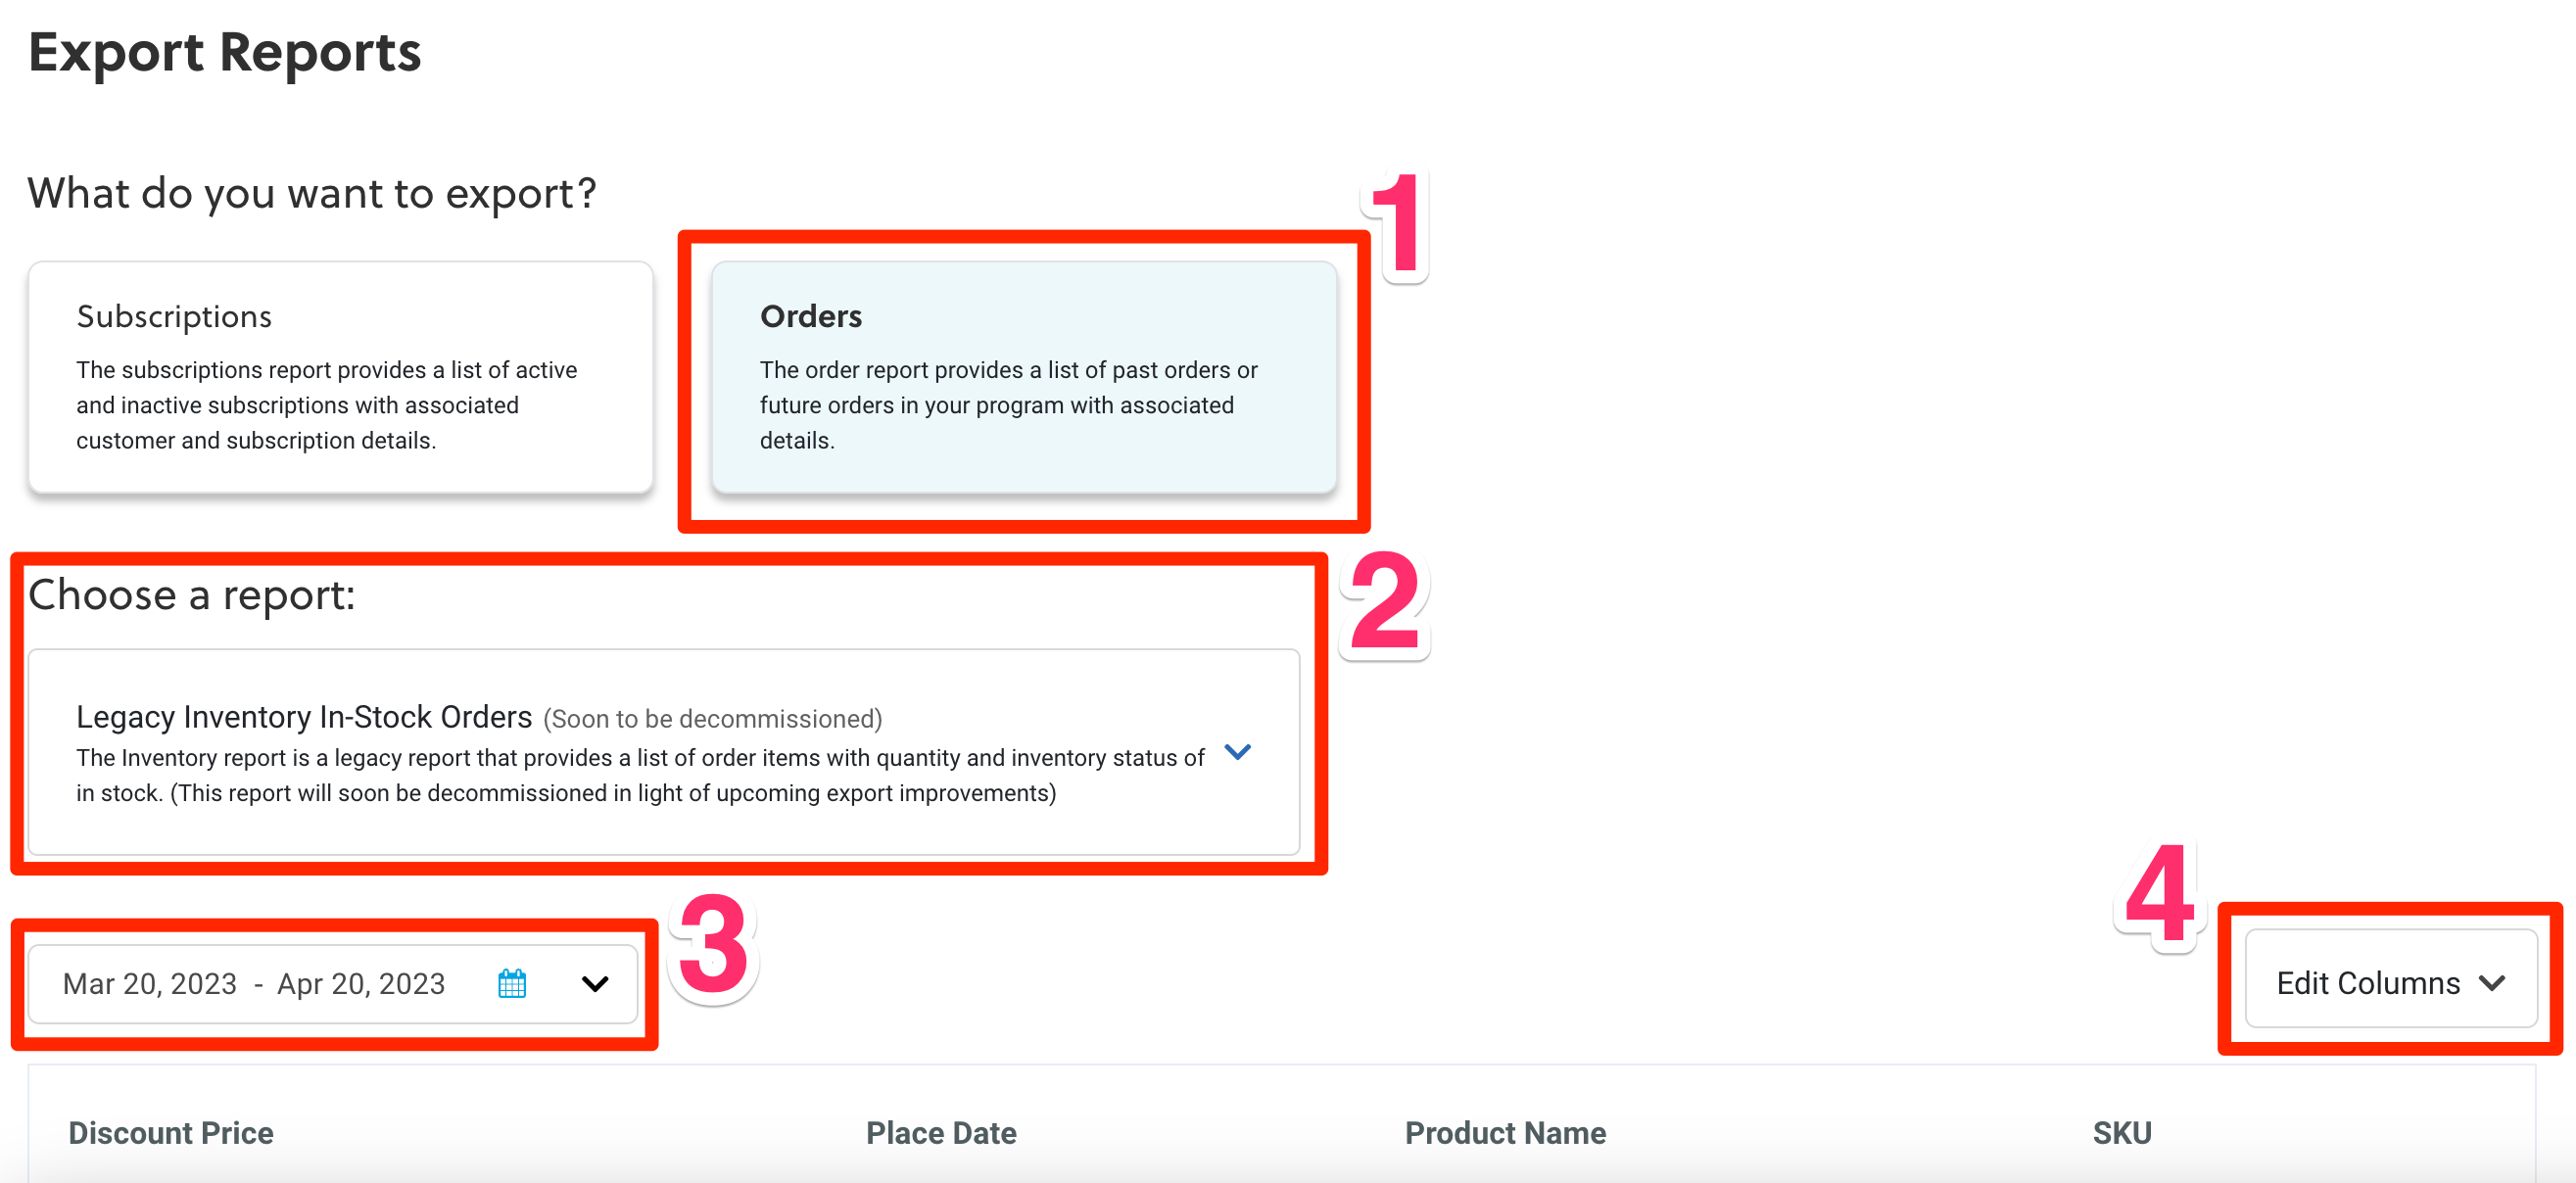
Task: Click the Orders card description text
Action: pos(1008,405)
